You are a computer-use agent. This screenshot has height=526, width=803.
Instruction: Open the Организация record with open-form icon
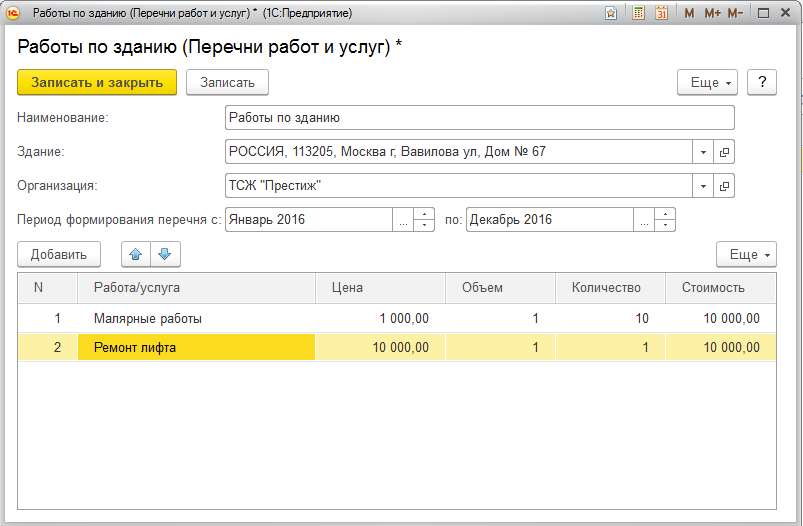[725, 186]
